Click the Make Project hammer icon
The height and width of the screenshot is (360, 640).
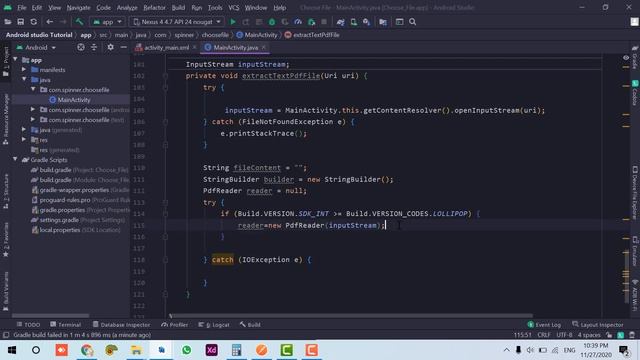(x=79, y=22)
